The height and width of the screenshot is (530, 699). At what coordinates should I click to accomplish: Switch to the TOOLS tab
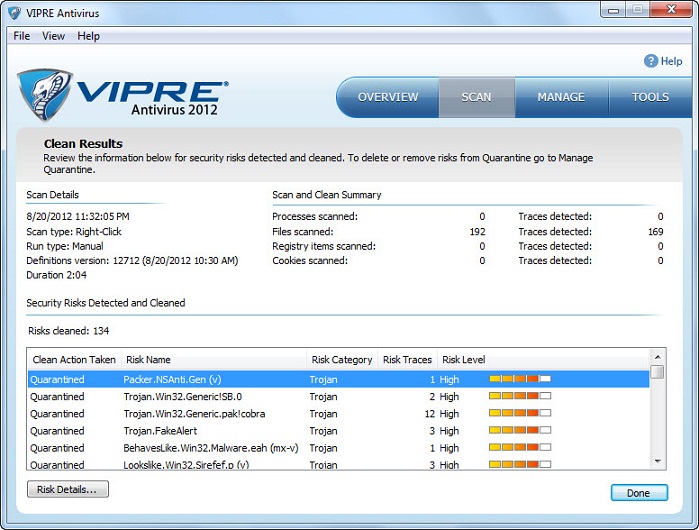click(650, 97)
